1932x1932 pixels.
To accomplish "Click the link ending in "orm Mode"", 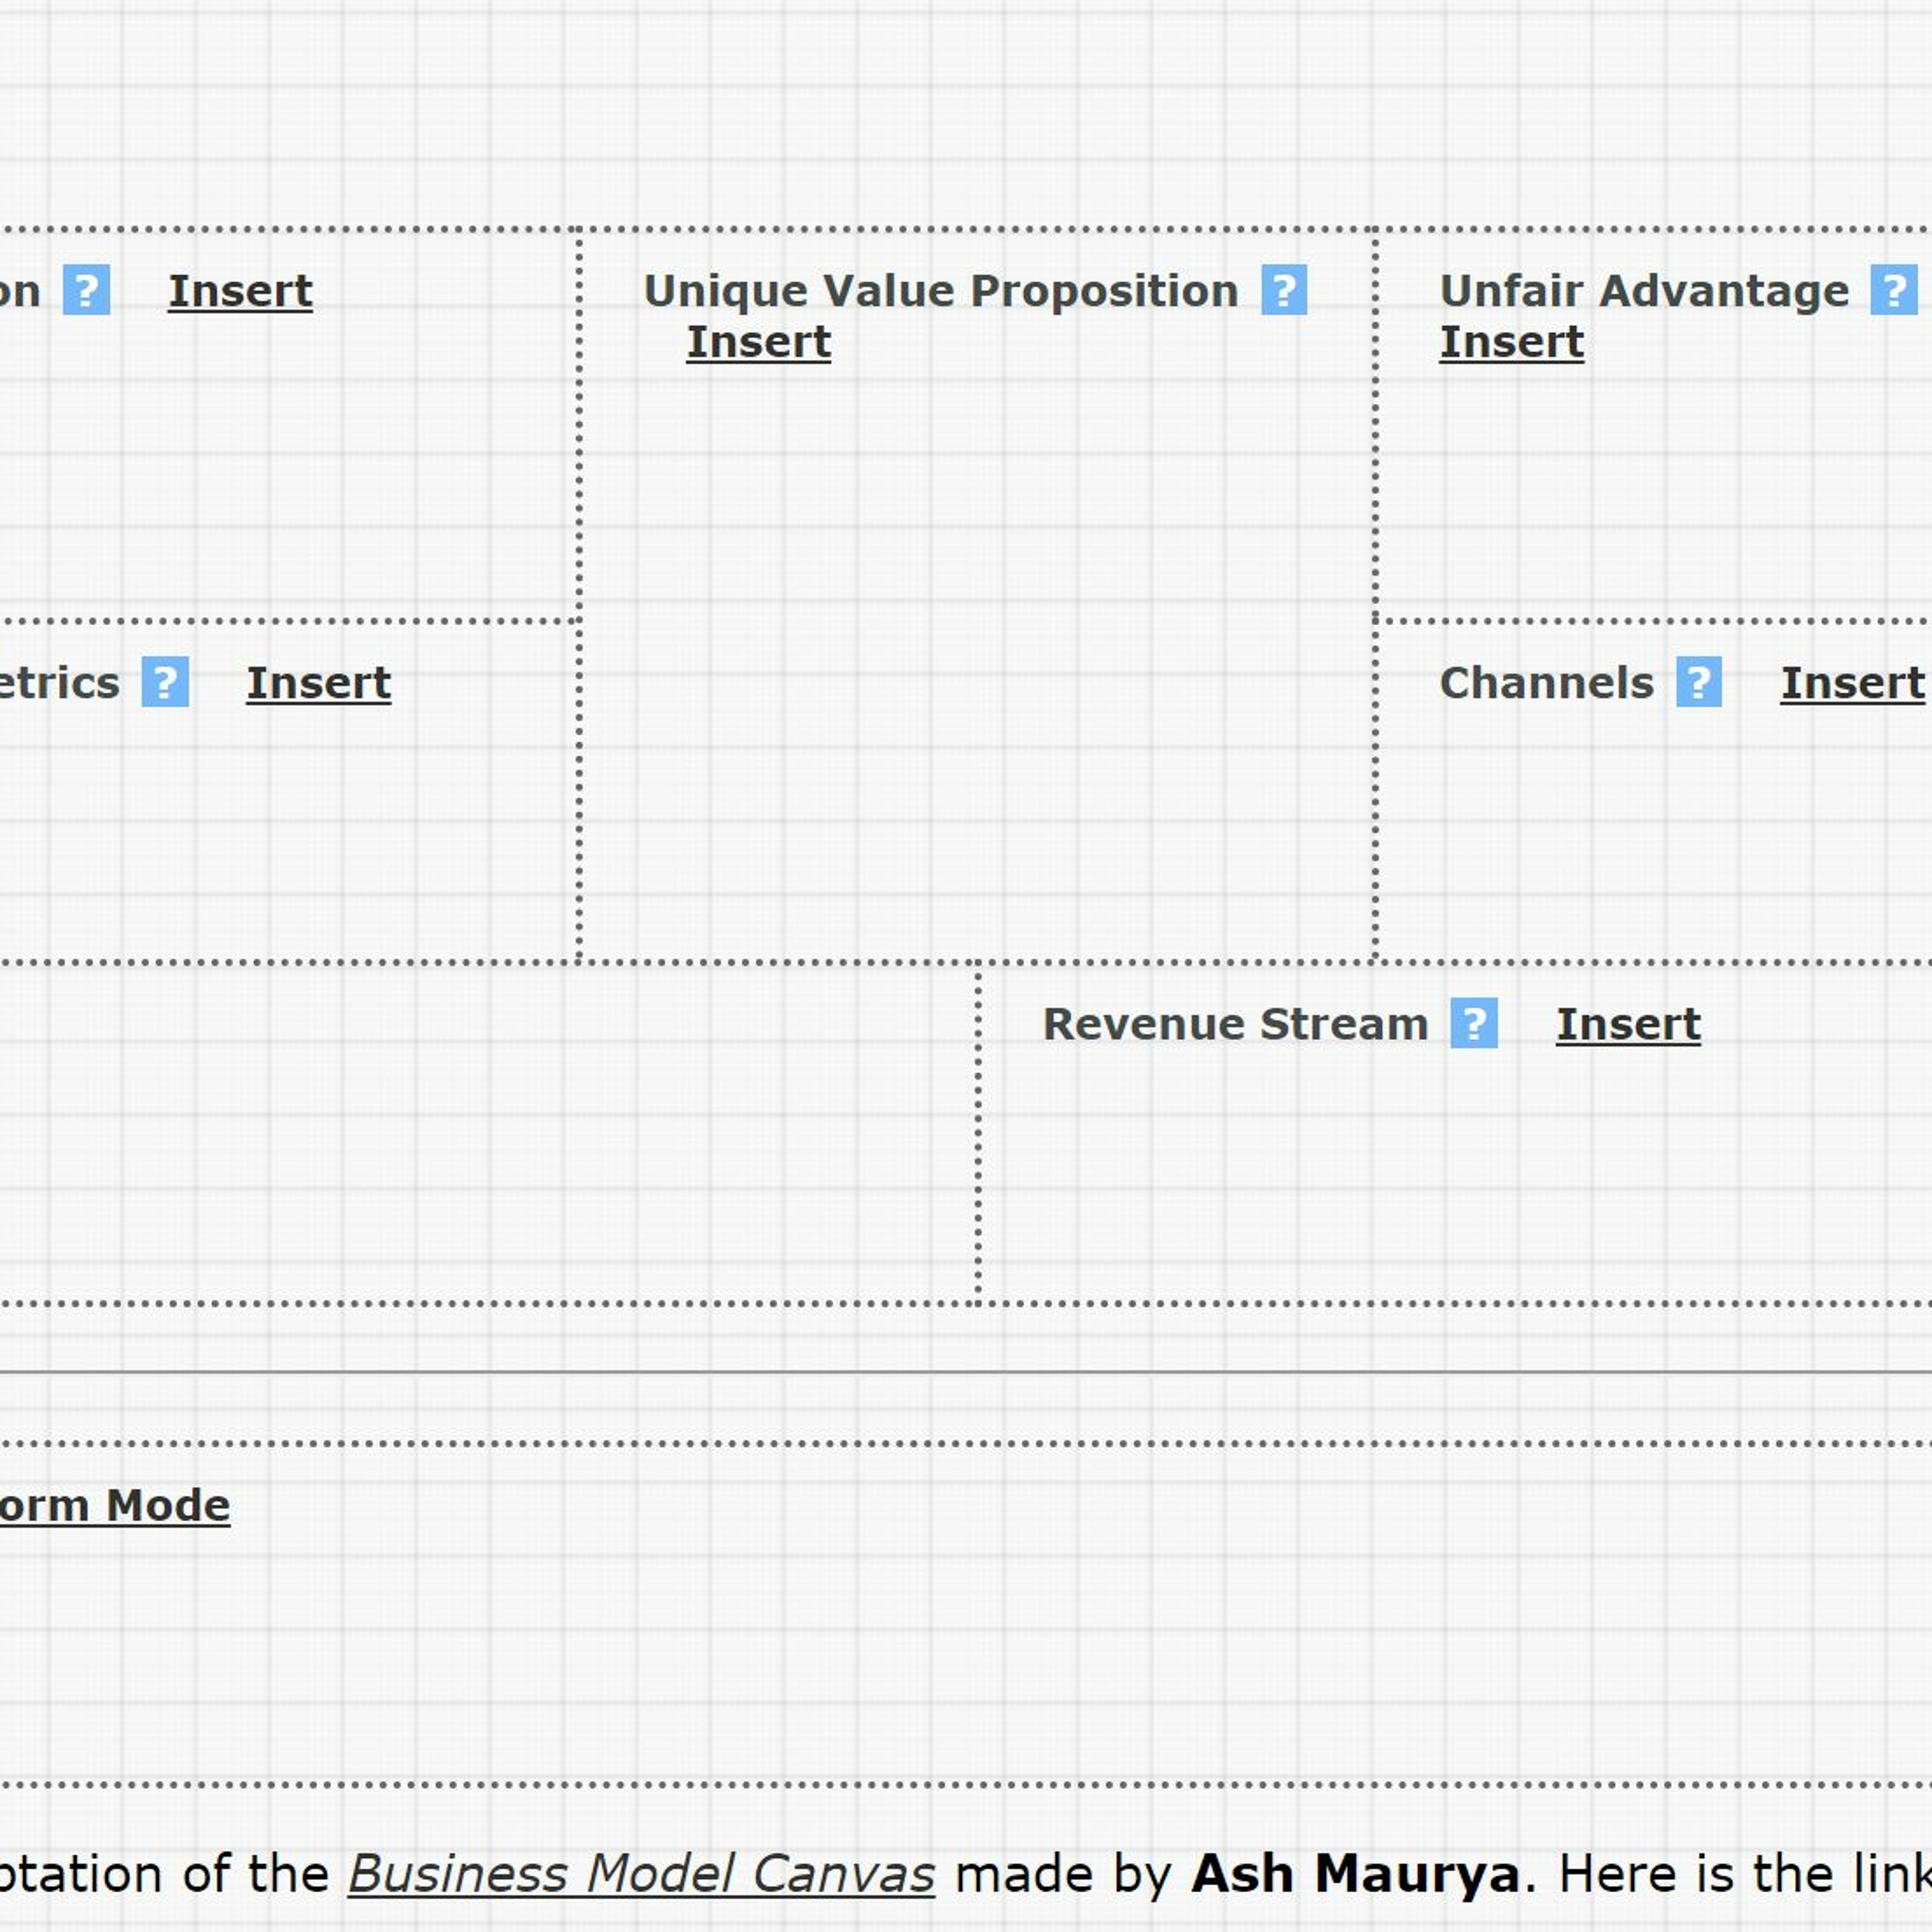I will coord(115,1505).
